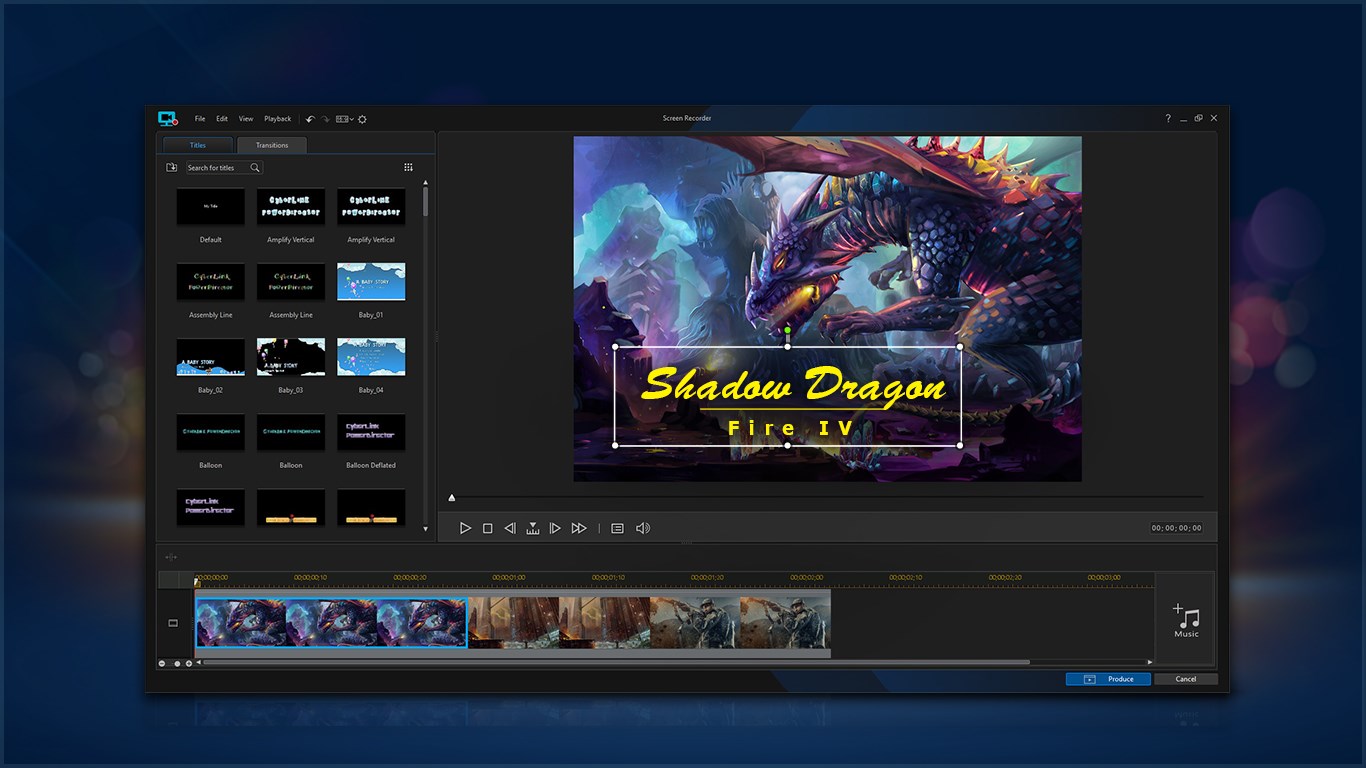This screenshot has height=768, width=1366.
Task: Switch to the Titles tab
Action: pos(198,145)
